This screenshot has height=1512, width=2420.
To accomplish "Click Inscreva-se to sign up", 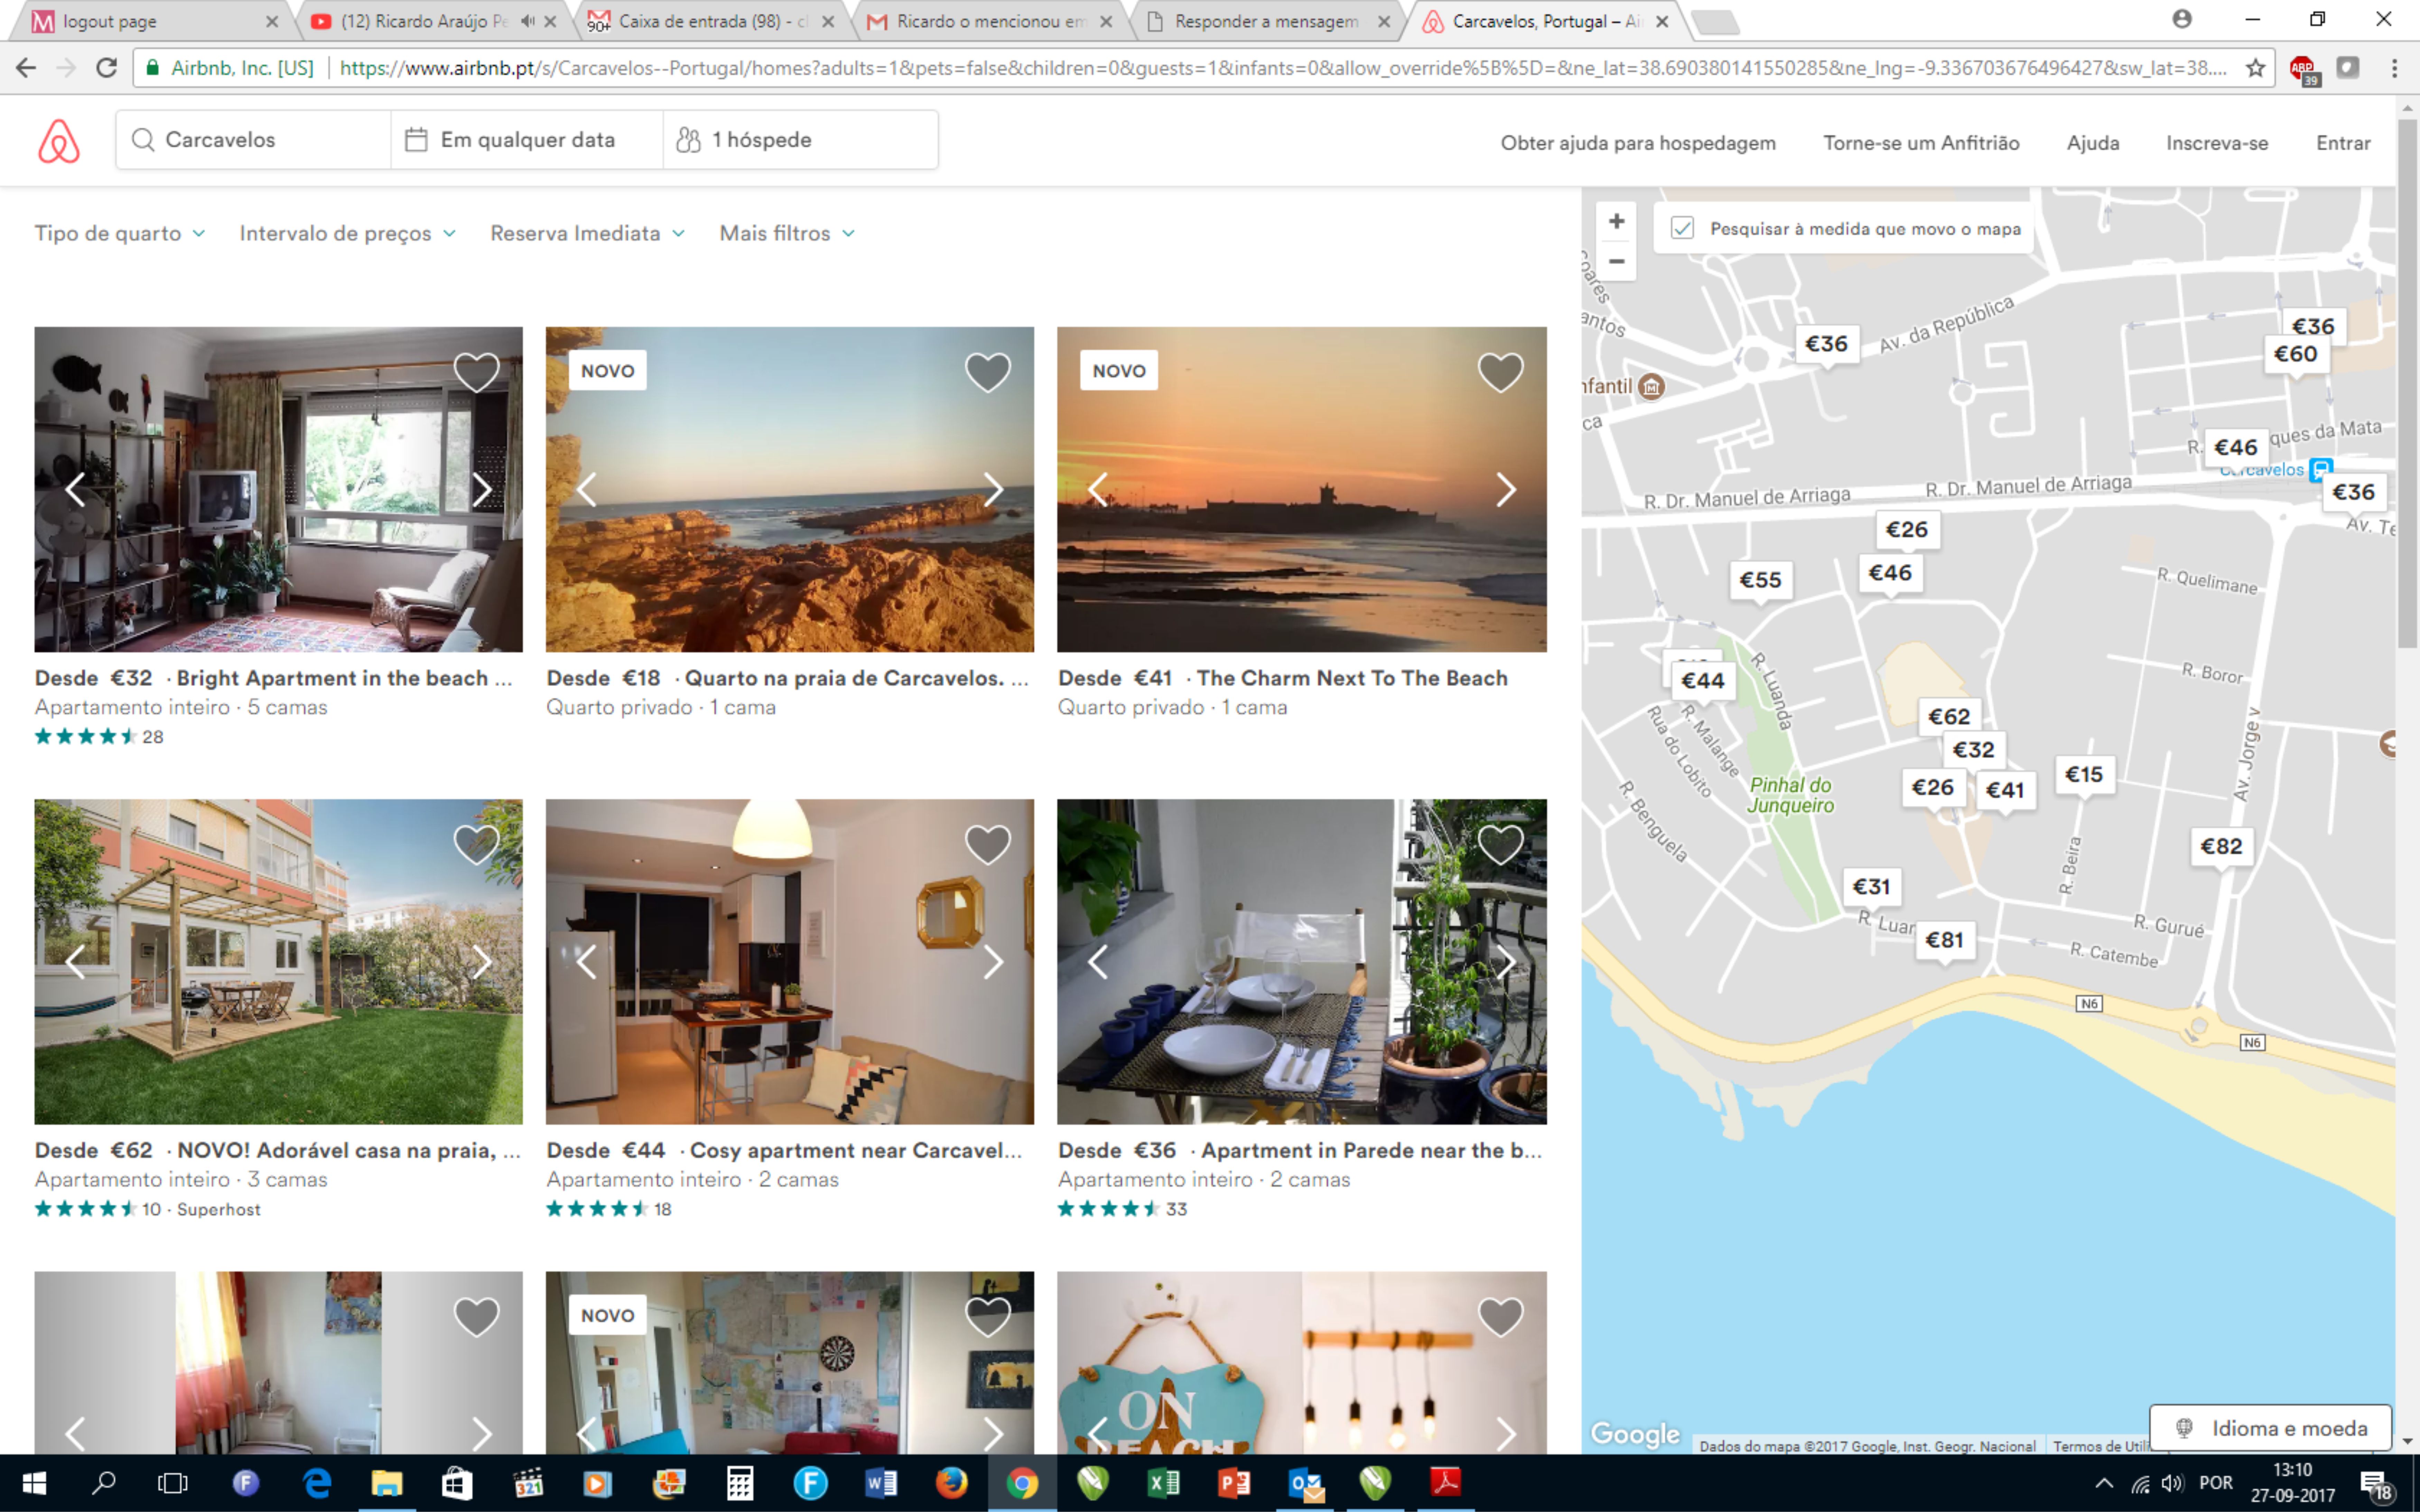I will pos(2217,143).
